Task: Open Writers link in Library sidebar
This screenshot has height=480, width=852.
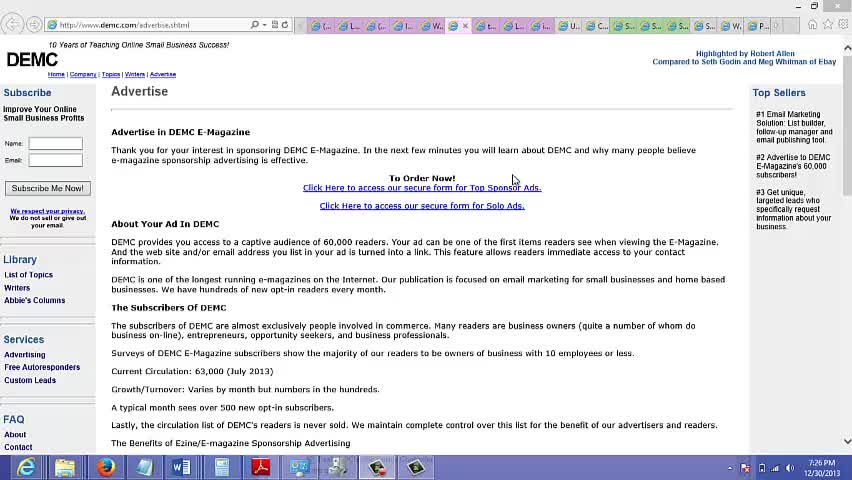Action: coord(17,288)
